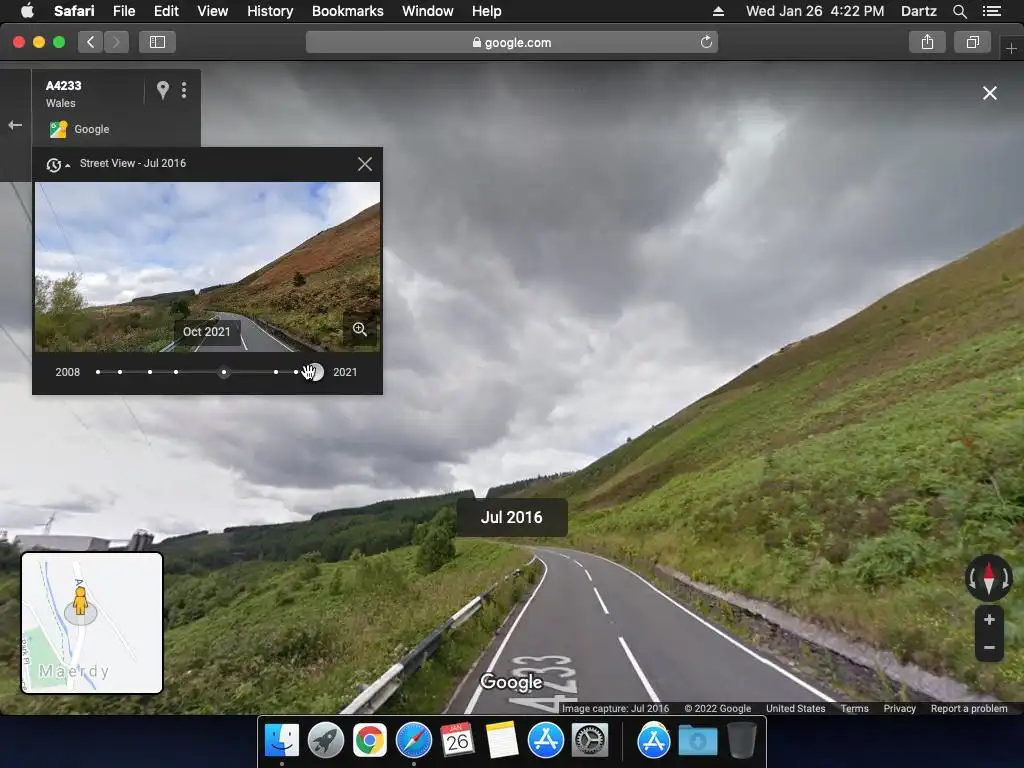The height and width of the screenshot is (768, 1024).
Task: Click the United States link
Action: 795,709
